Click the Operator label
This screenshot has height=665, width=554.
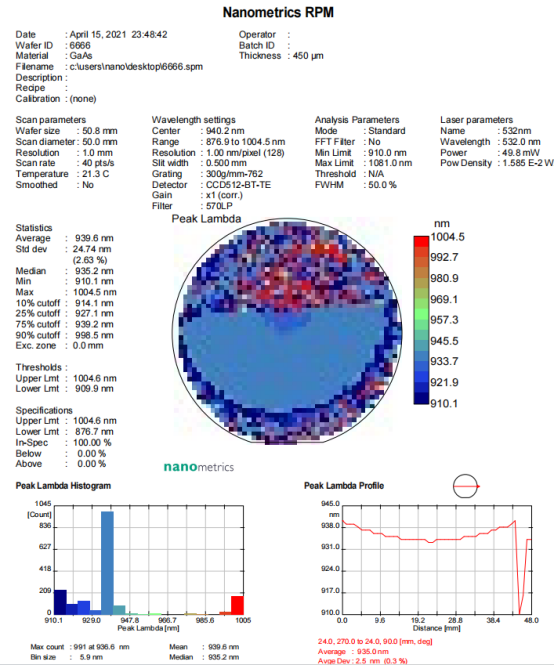pos(257,34)
